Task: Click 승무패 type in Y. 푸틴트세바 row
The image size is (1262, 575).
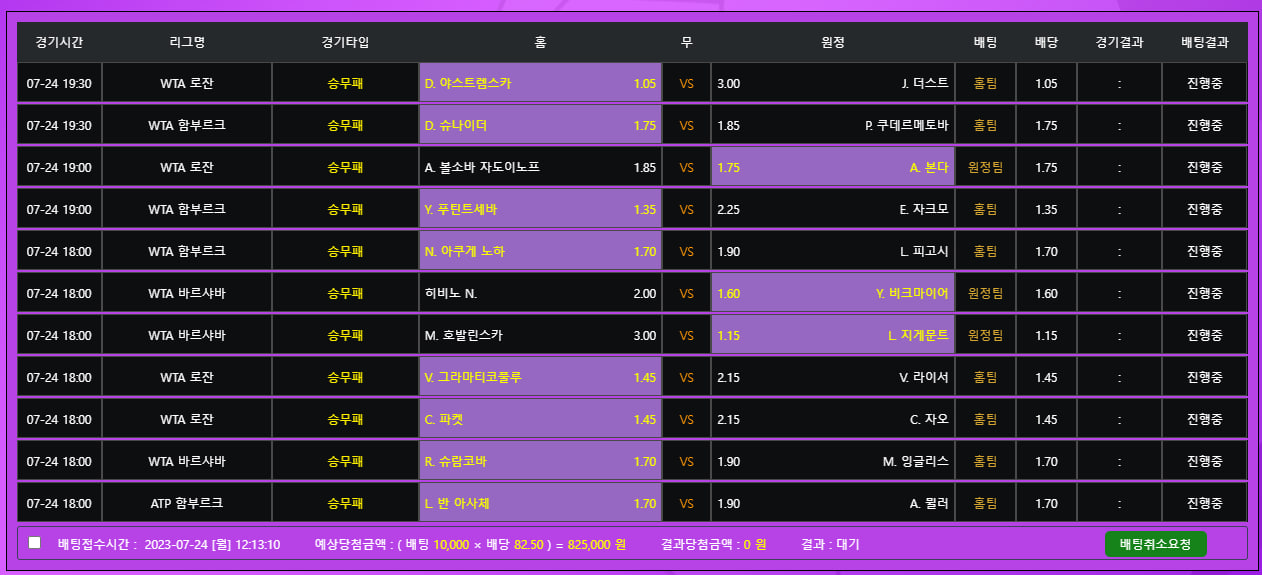Action: 345,210
